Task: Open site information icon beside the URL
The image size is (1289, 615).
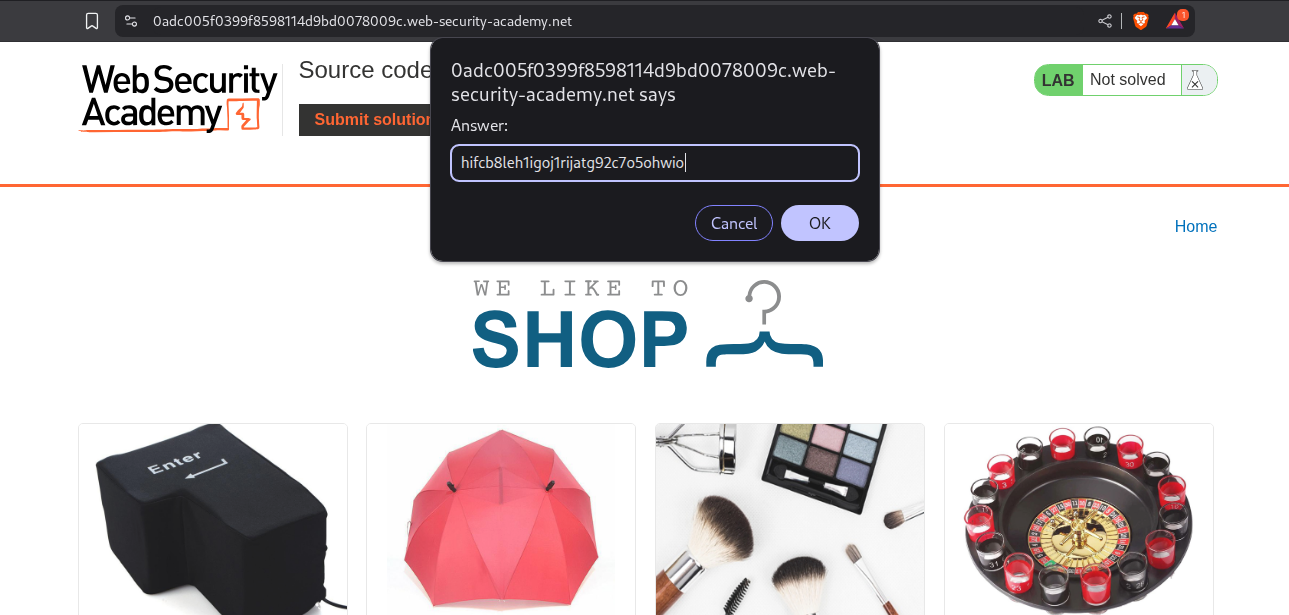Action: pyautogui.click(x=131, y=21)
